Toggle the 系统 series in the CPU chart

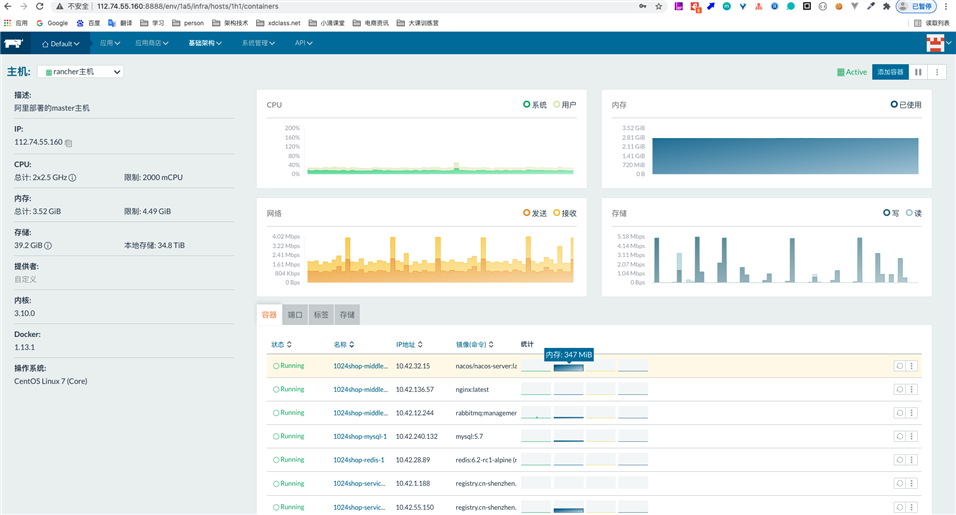click(535, 105)
